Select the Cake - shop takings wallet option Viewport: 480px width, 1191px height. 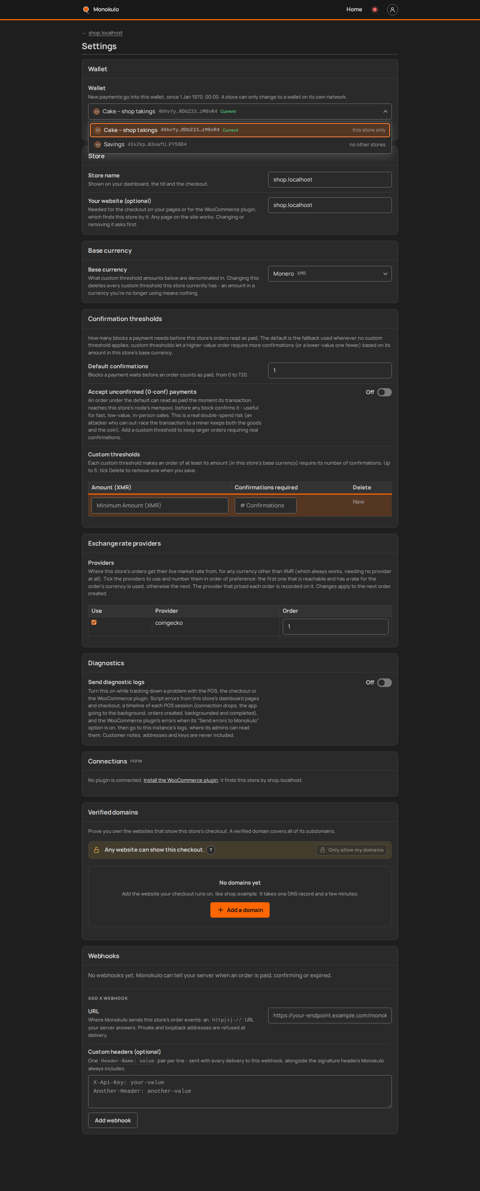[x=240, y=130]
